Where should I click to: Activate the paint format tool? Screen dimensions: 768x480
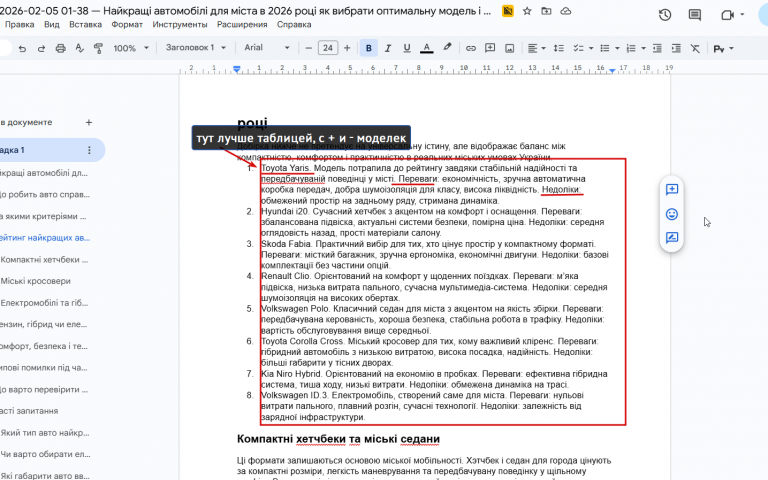(98, 48)
